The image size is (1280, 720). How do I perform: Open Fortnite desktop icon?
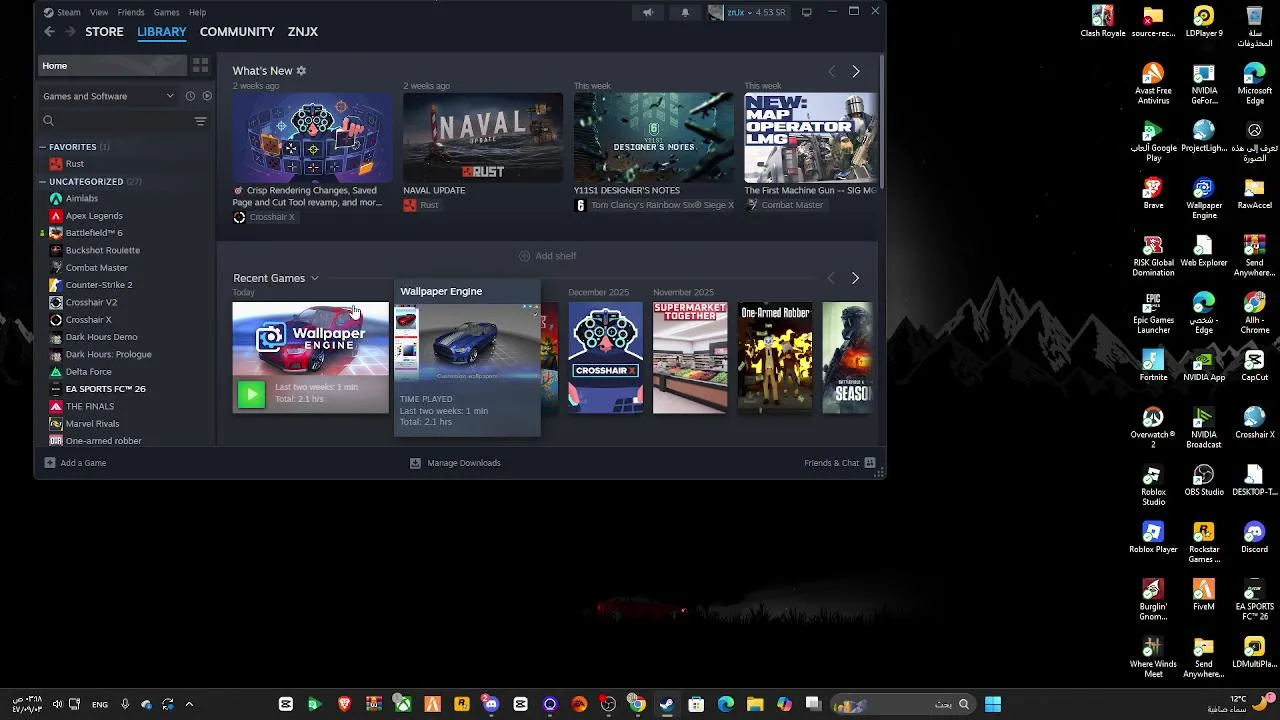1153,366
